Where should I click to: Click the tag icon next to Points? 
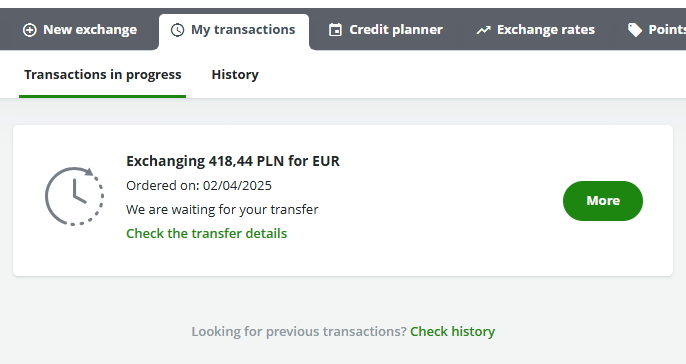(635, 30)
